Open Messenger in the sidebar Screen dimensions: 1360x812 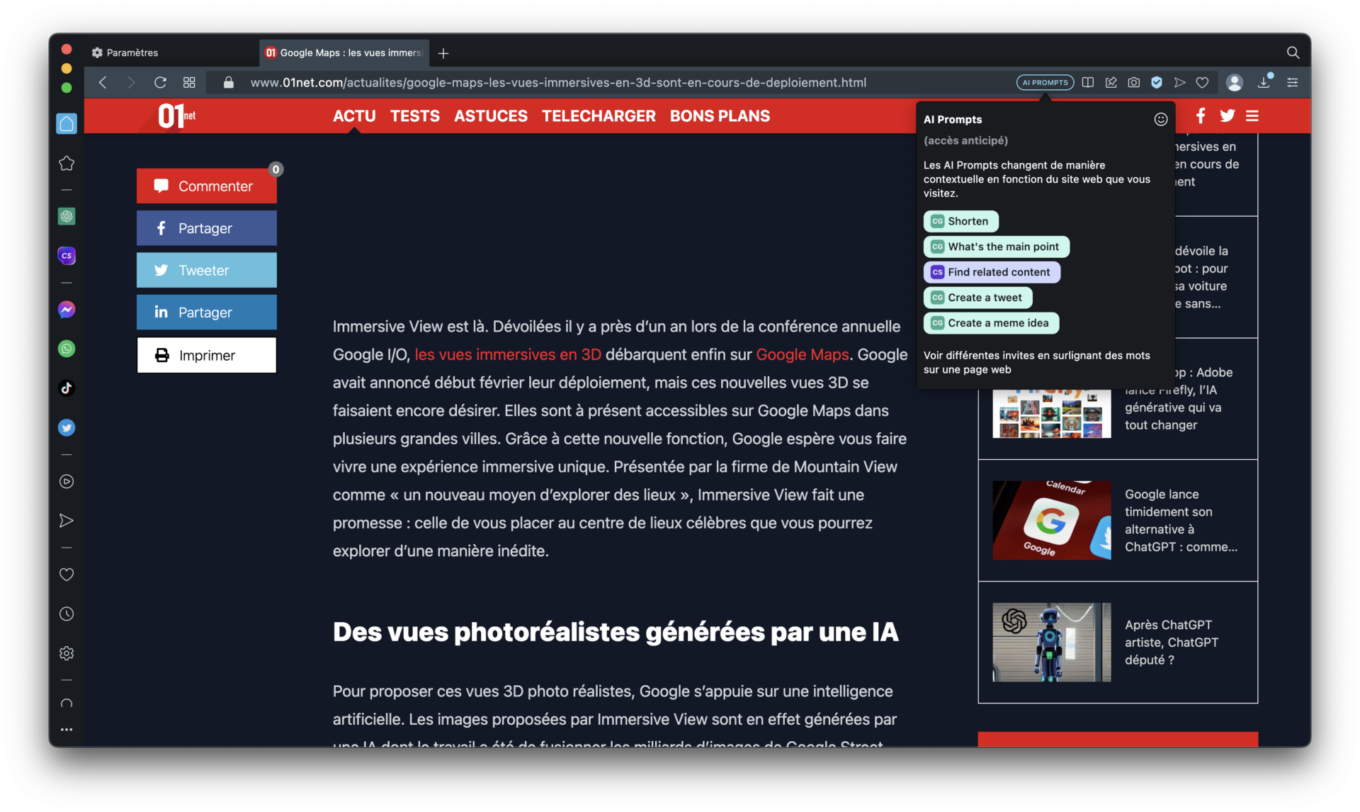[x=67, y=310]
